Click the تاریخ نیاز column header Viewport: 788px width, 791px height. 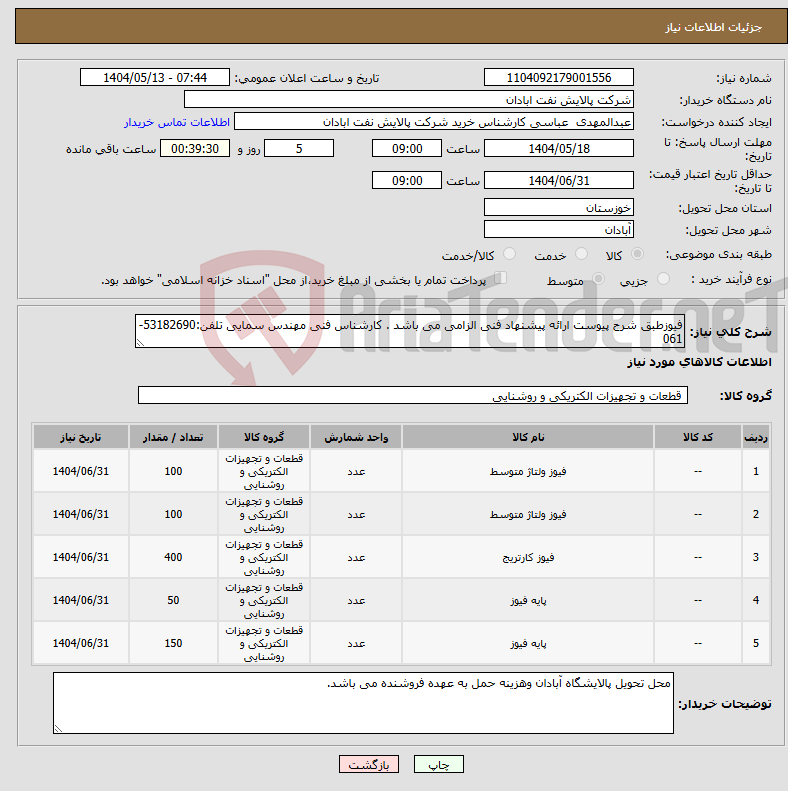coord(81,437)
